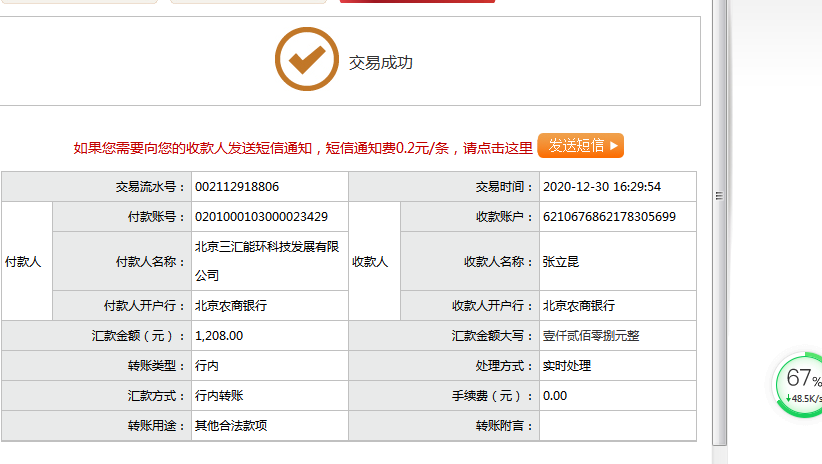Select payee account number 6210676862178305699
The width and height of the screenshot is (822, 464).
tap(609, 217)
